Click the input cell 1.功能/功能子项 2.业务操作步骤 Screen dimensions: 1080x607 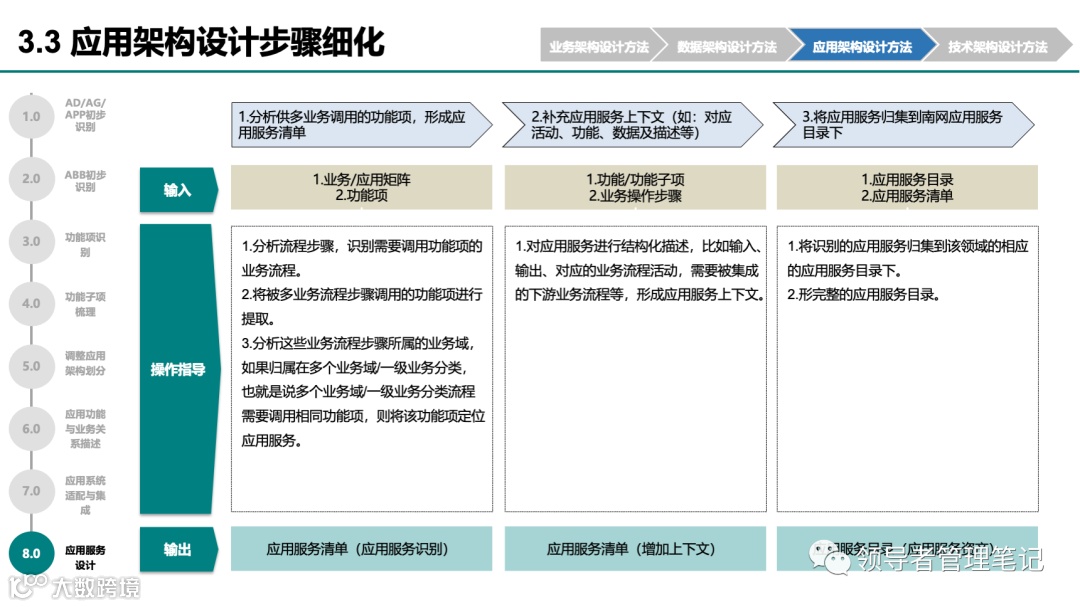coord(635,187)
